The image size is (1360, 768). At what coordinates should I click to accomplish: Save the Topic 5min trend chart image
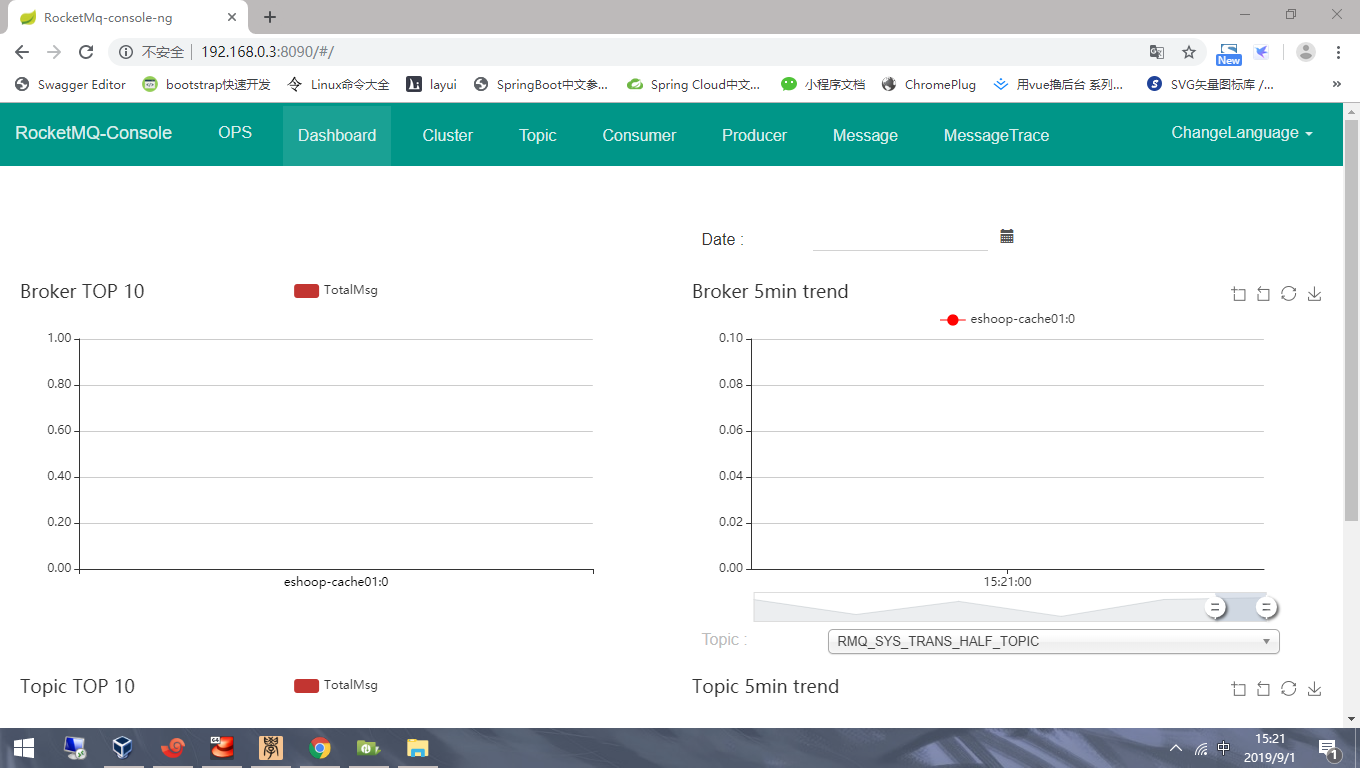pos(1315,689)
